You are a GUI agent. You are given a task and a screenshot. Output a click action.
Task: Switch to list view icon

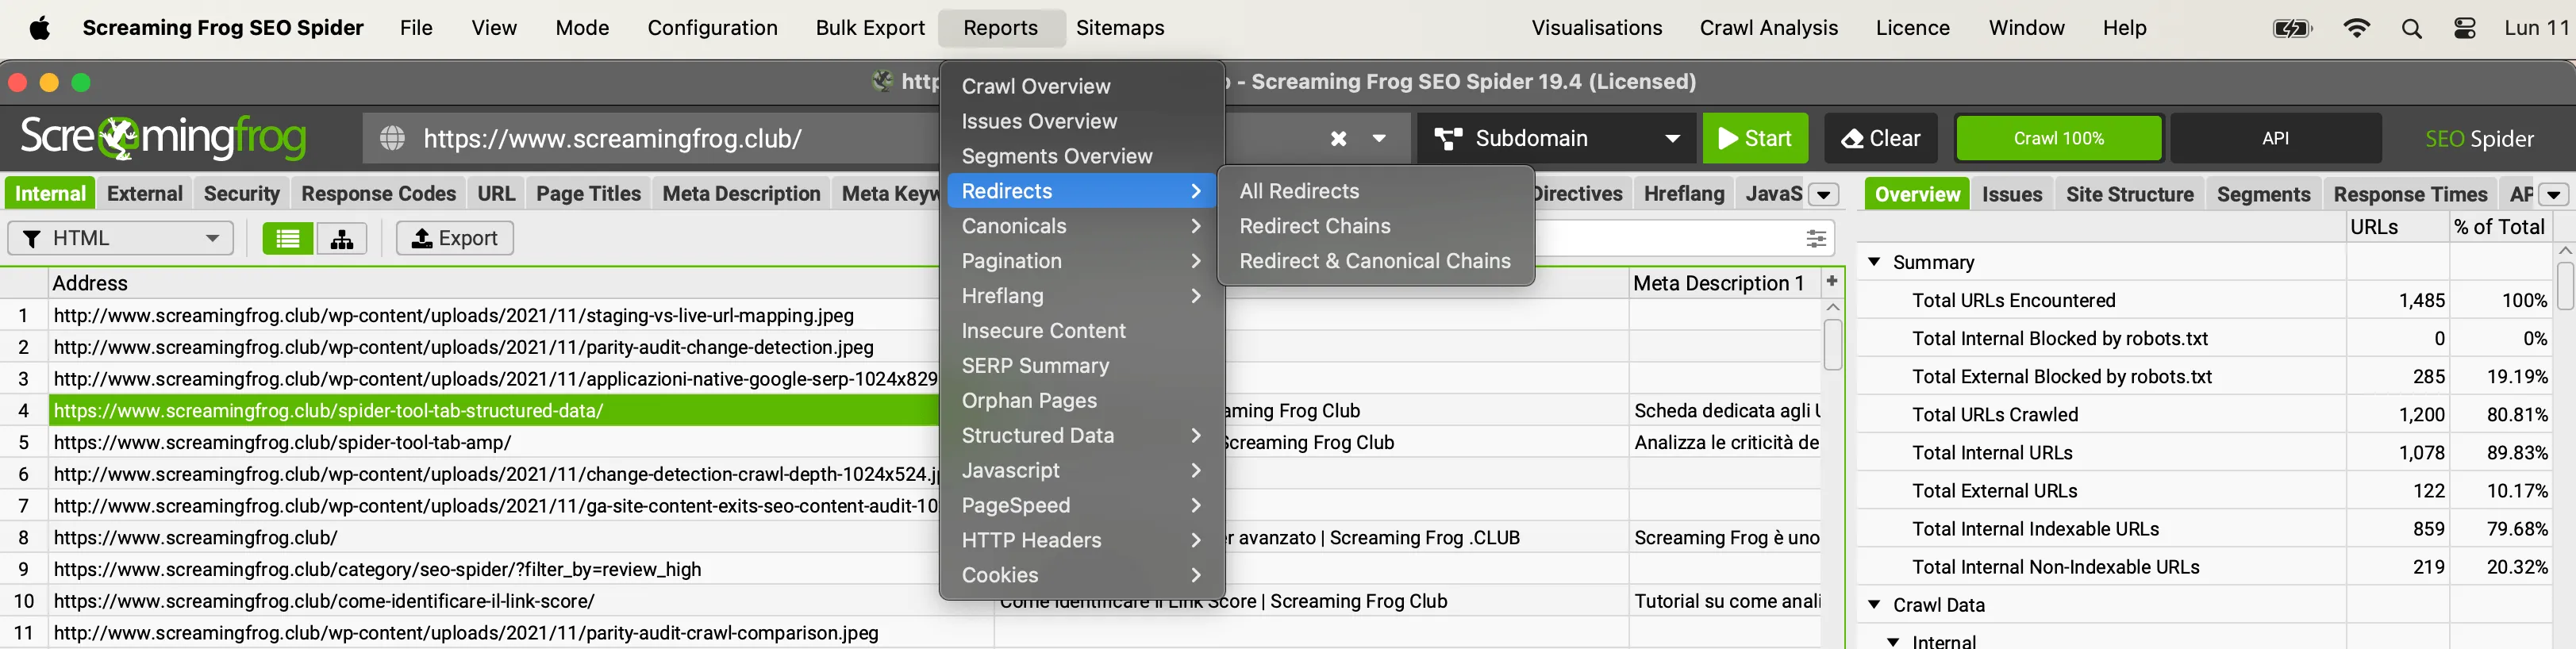tap(287, 238)
